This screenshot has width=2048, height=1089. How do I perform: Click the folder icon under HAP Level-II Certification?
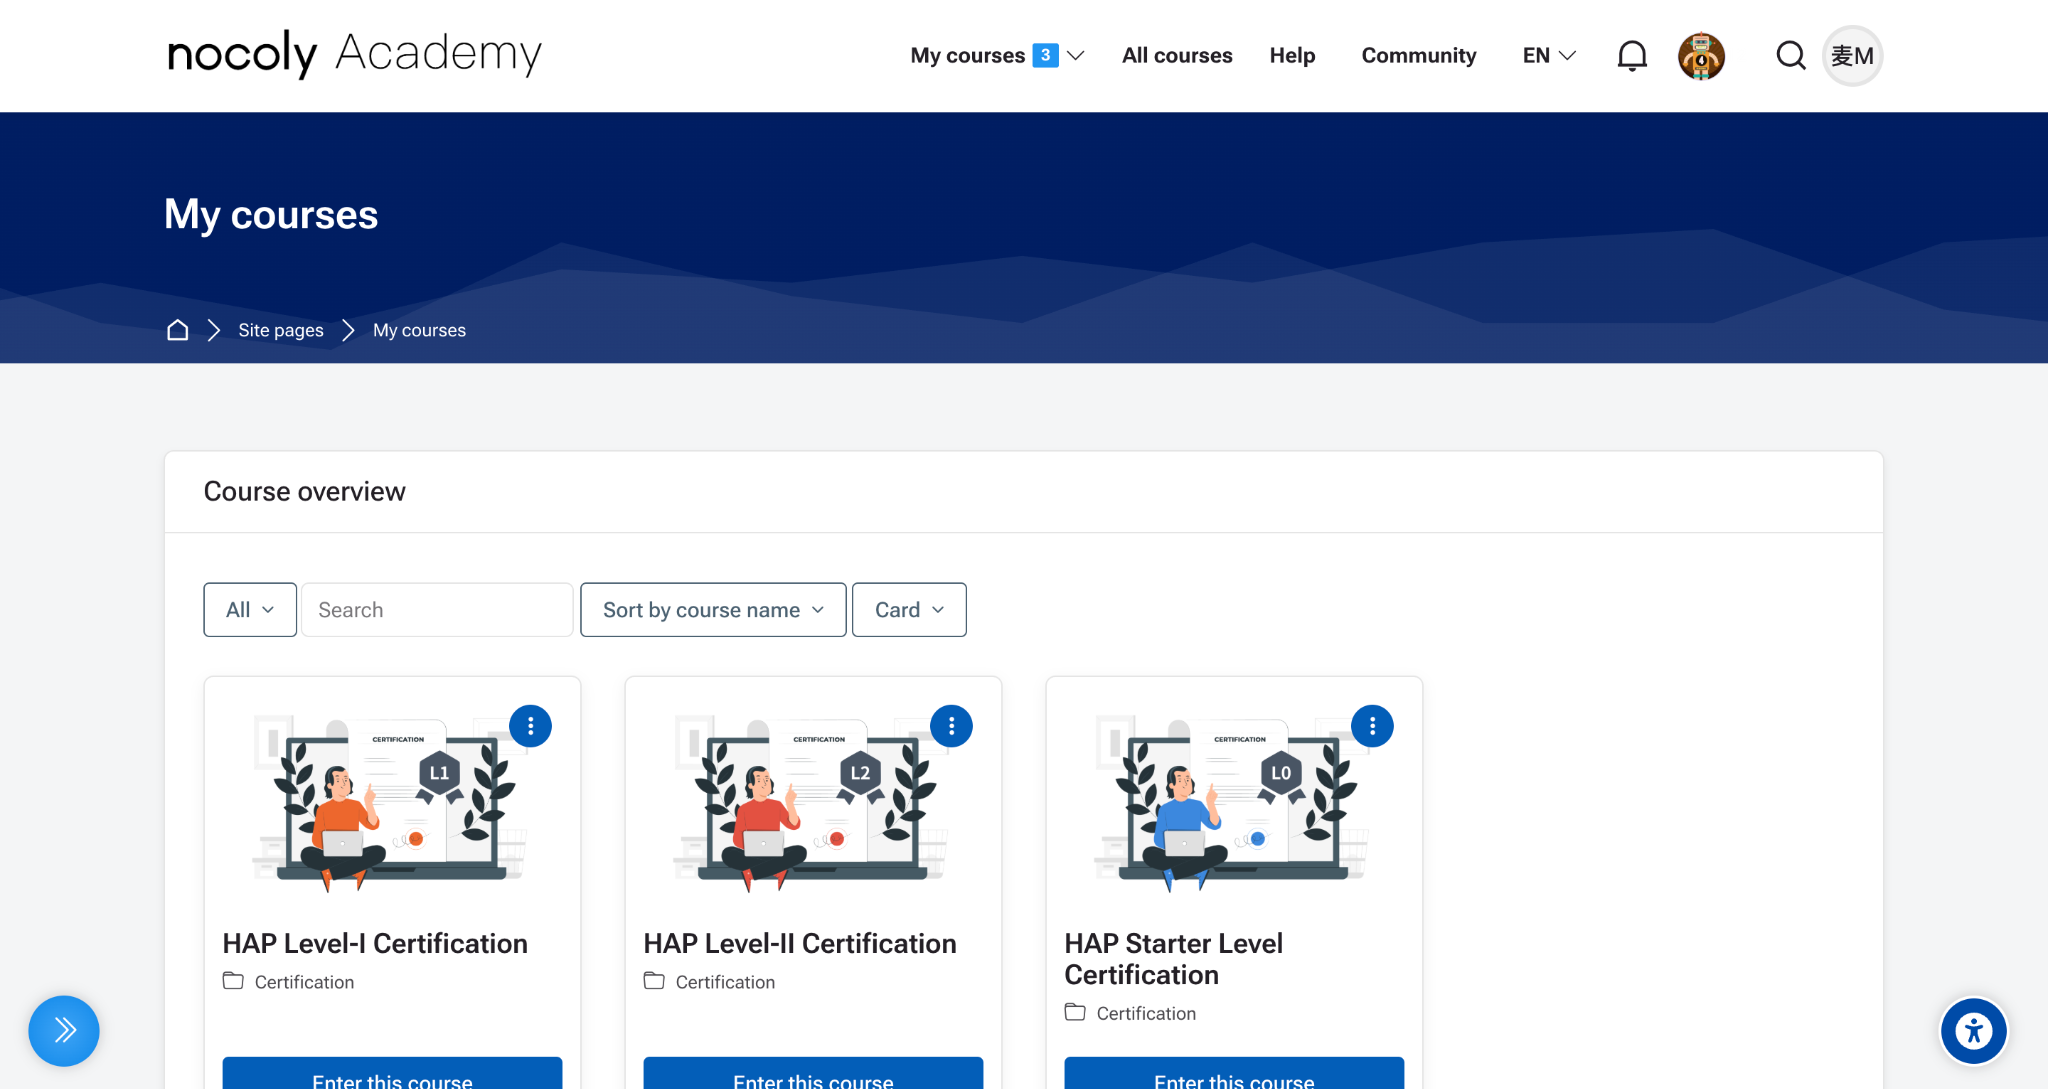(654, 981)
